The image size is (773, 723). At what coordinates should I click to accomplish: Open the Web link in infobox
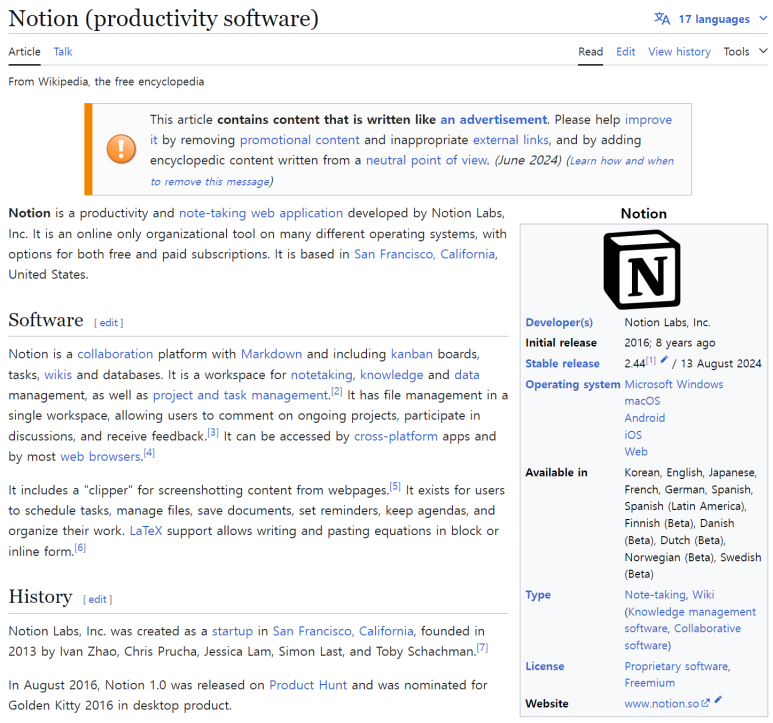tap(636, 452)
